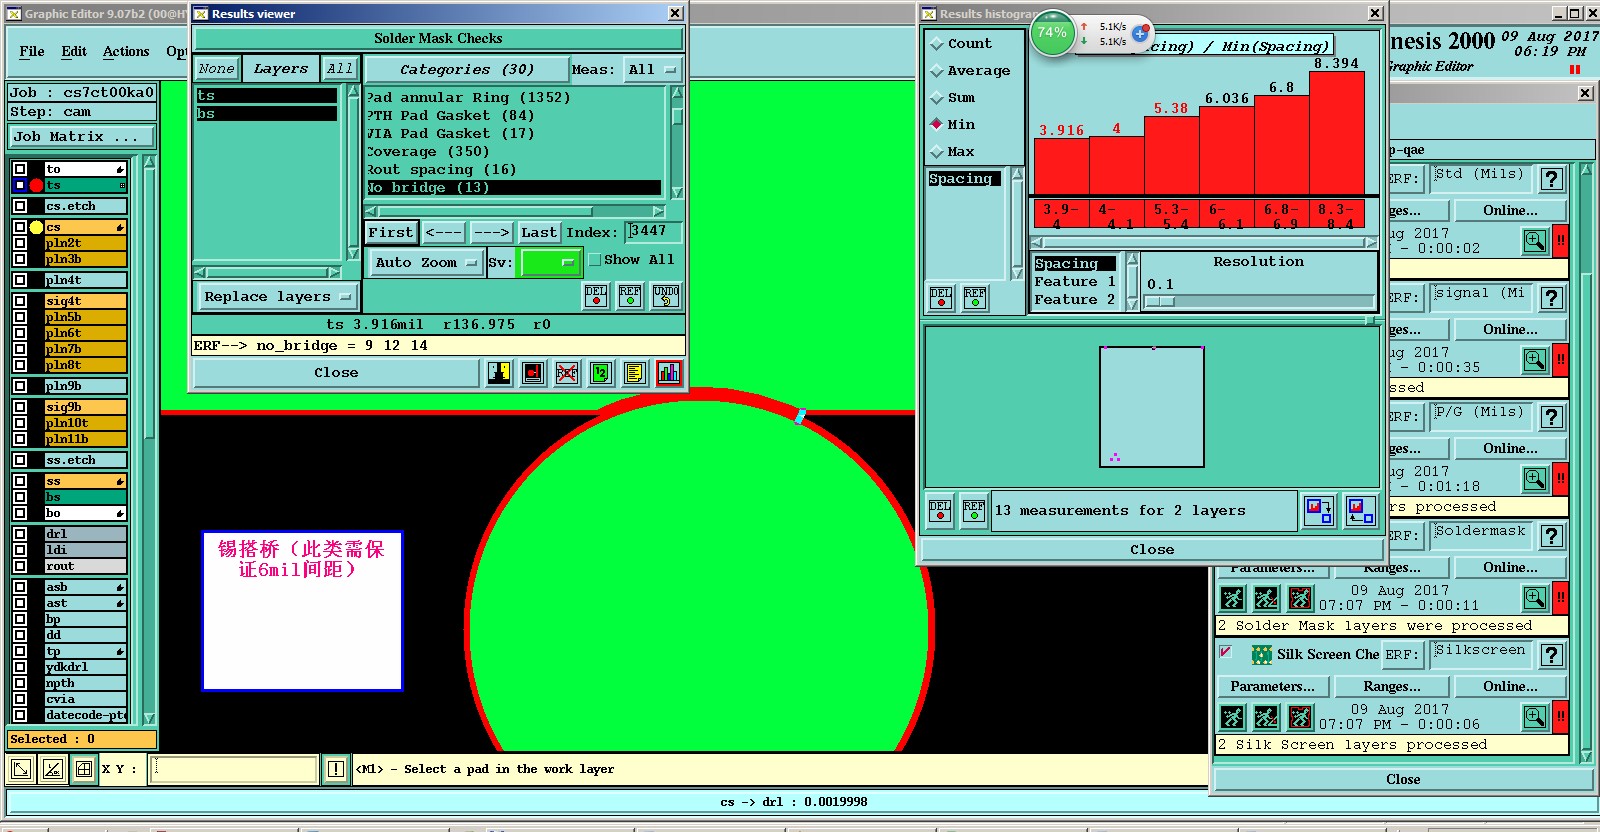Open the Replace layers dropdown
Screen dimensions: 1600x832
point(277,297)
